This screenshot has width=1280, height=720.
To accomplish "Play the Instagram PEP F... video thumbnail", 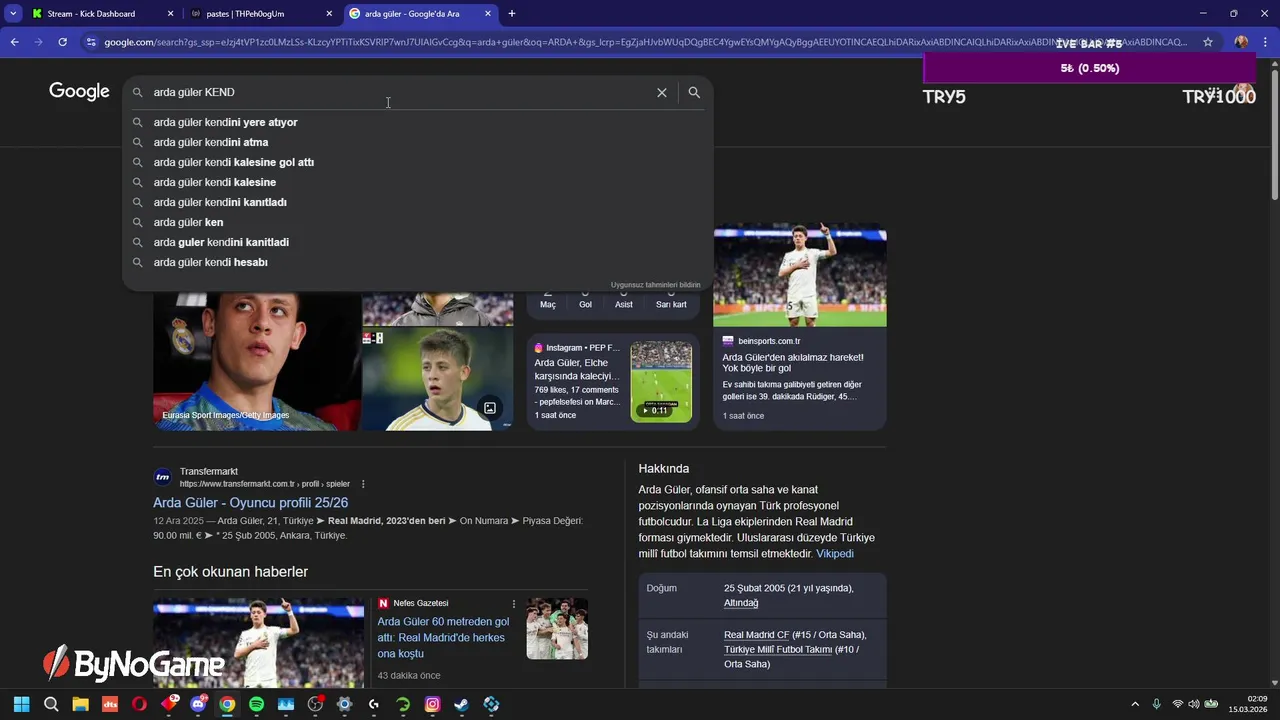I will [x=661, y=381].
